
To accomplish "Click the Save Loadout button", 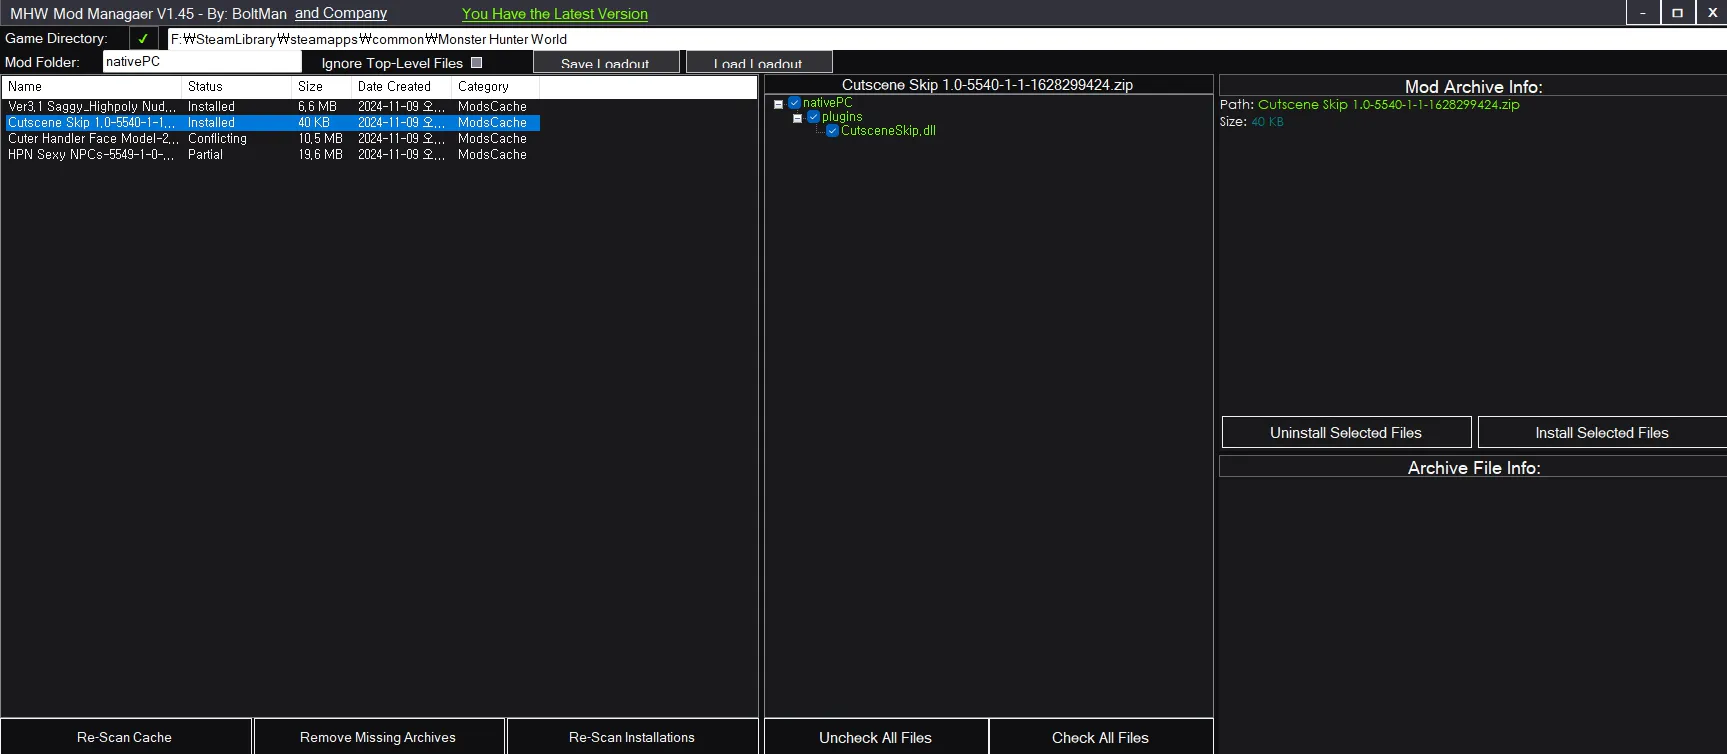I will [605, 63].
